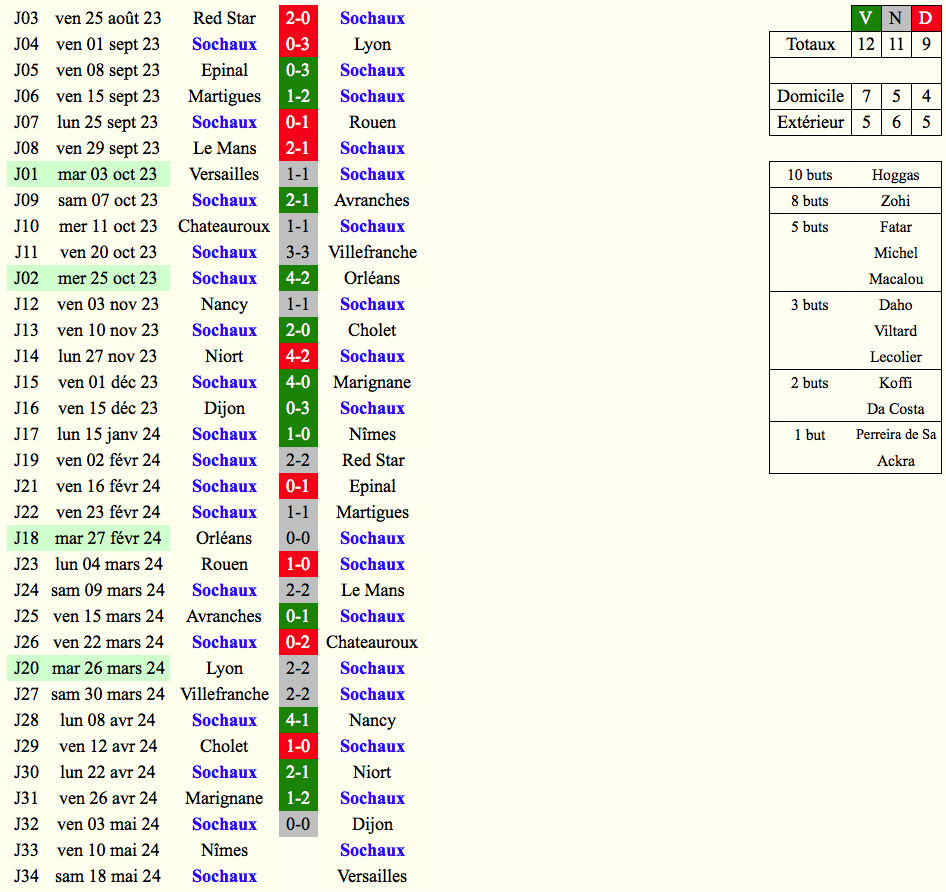Click Martigues team name in J06 row
Screen dimensions: 946x892
[224, 97]
